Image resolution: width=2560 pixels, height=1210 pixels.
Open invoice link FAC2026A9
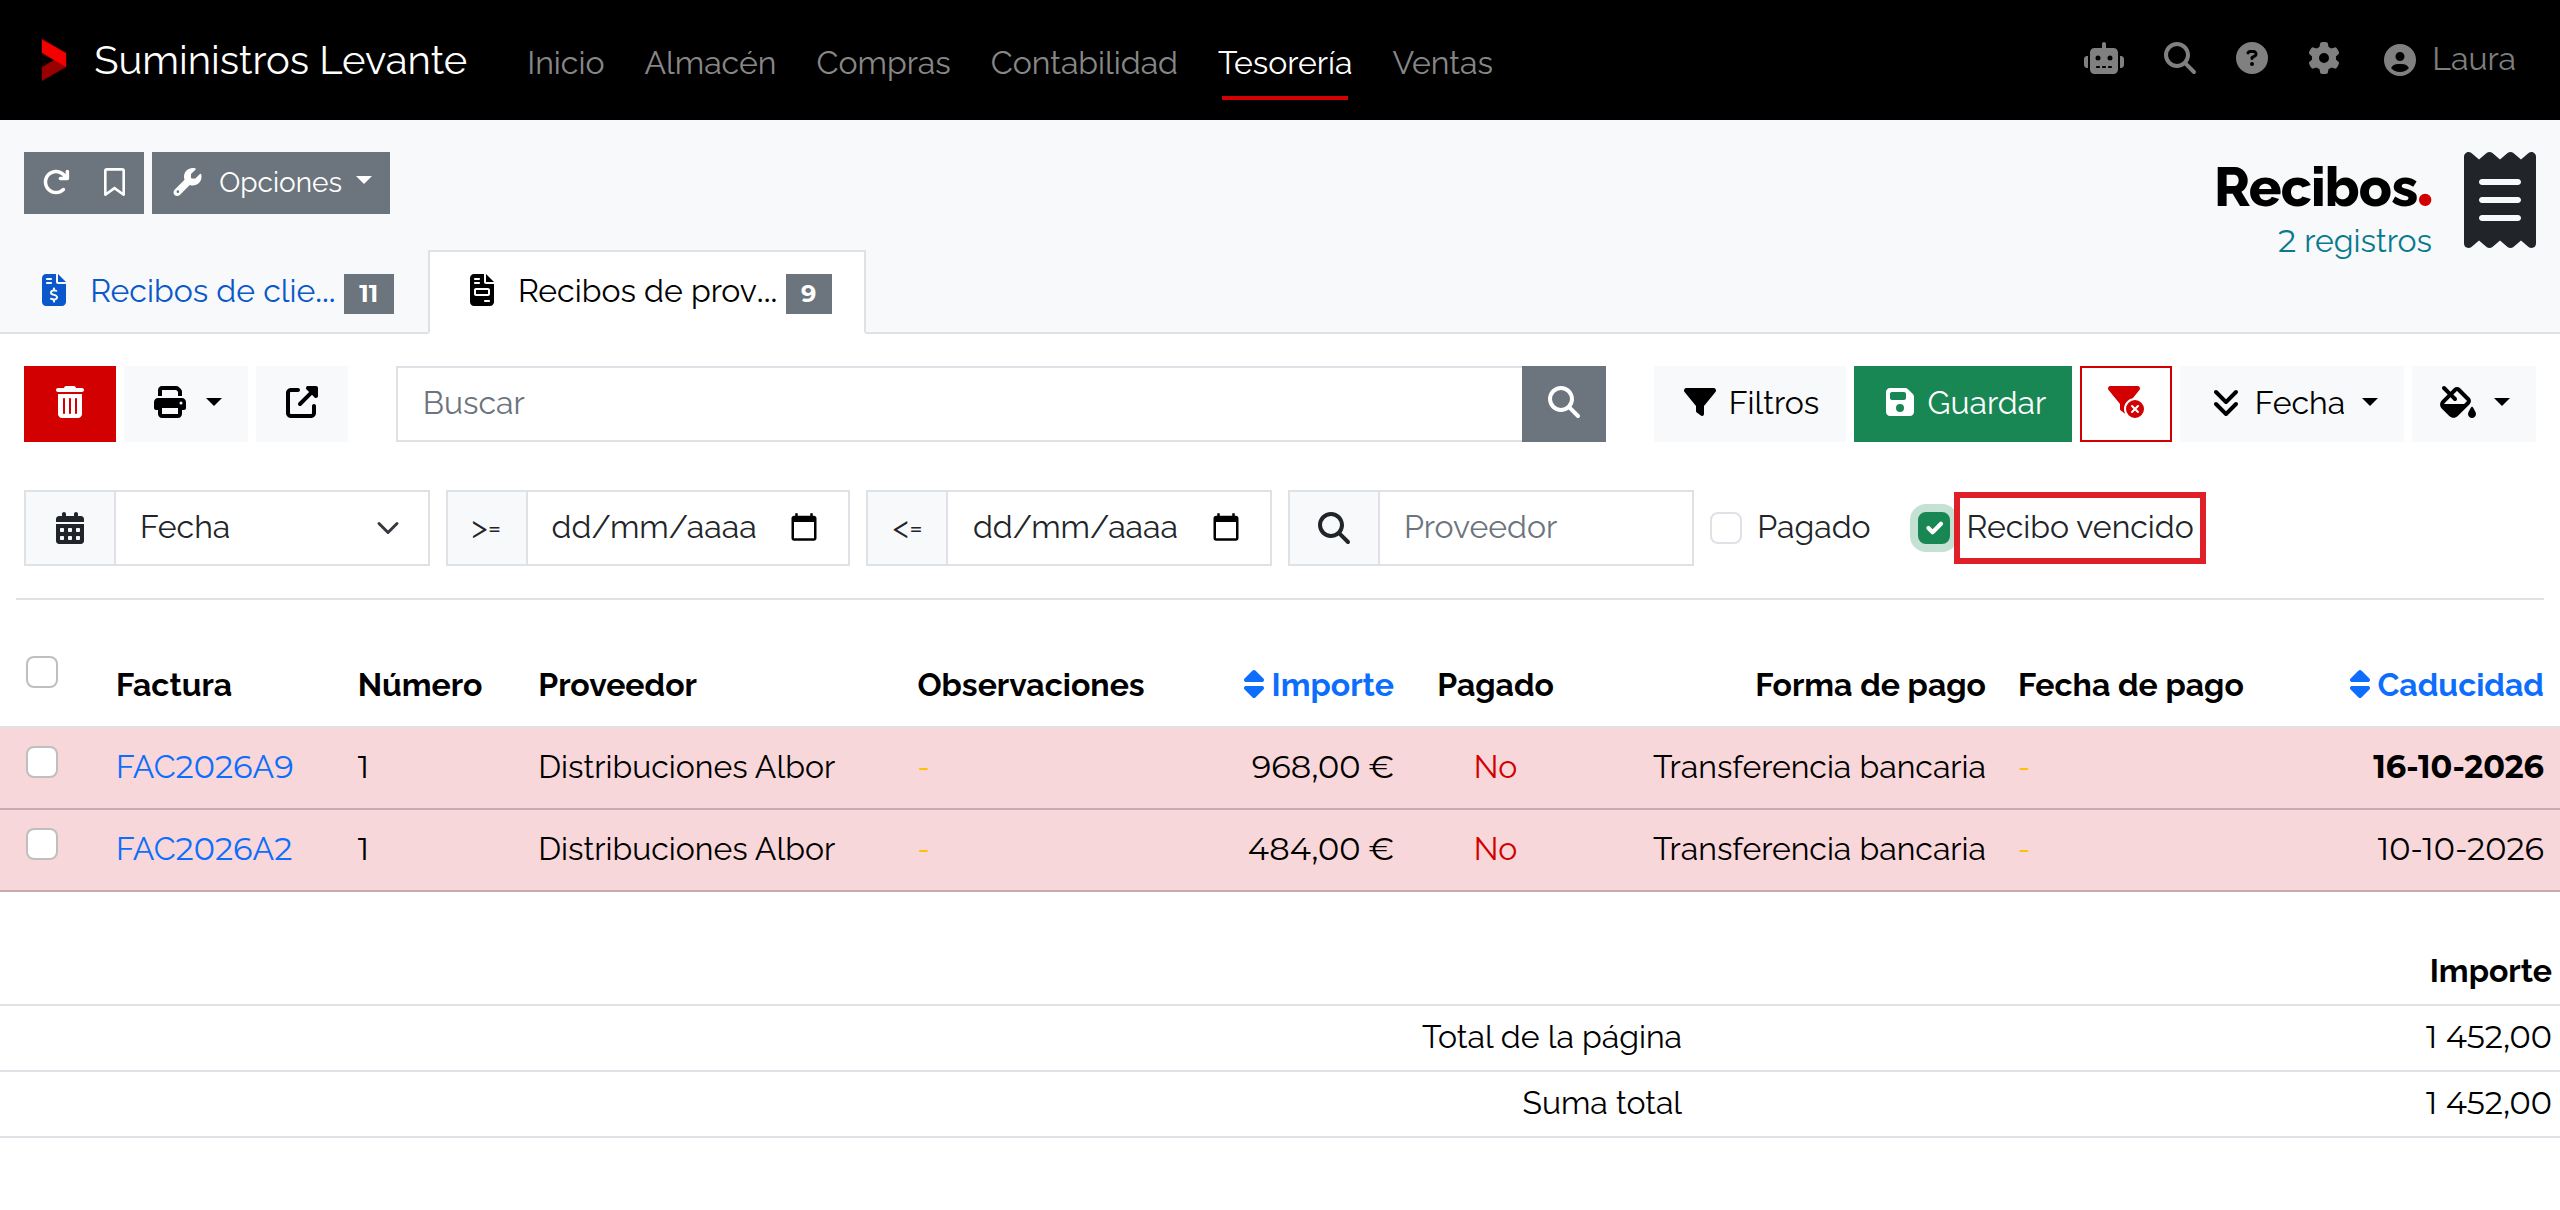tap(205, 767)
